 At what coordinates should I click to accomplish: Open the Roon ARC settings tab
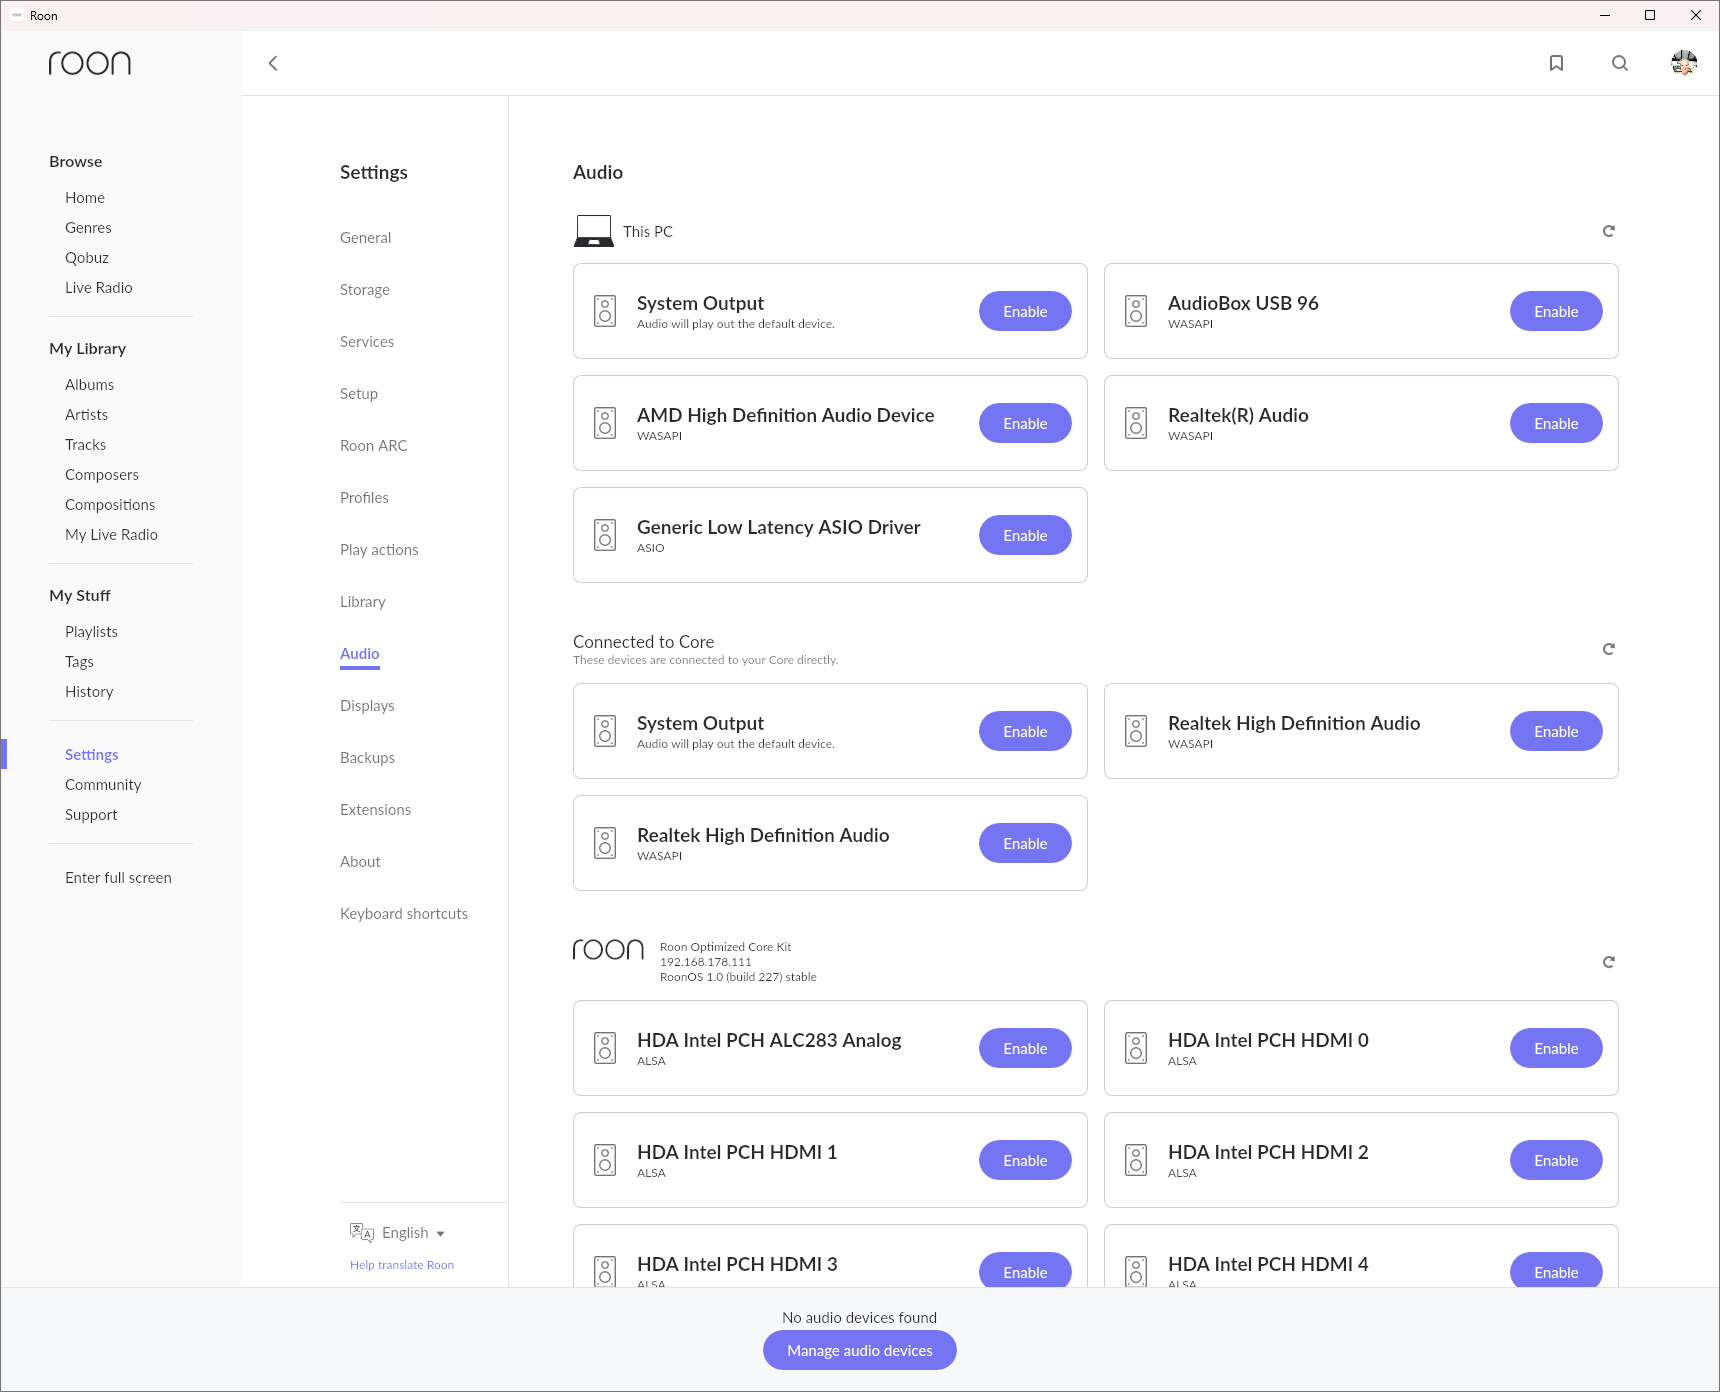374,445
